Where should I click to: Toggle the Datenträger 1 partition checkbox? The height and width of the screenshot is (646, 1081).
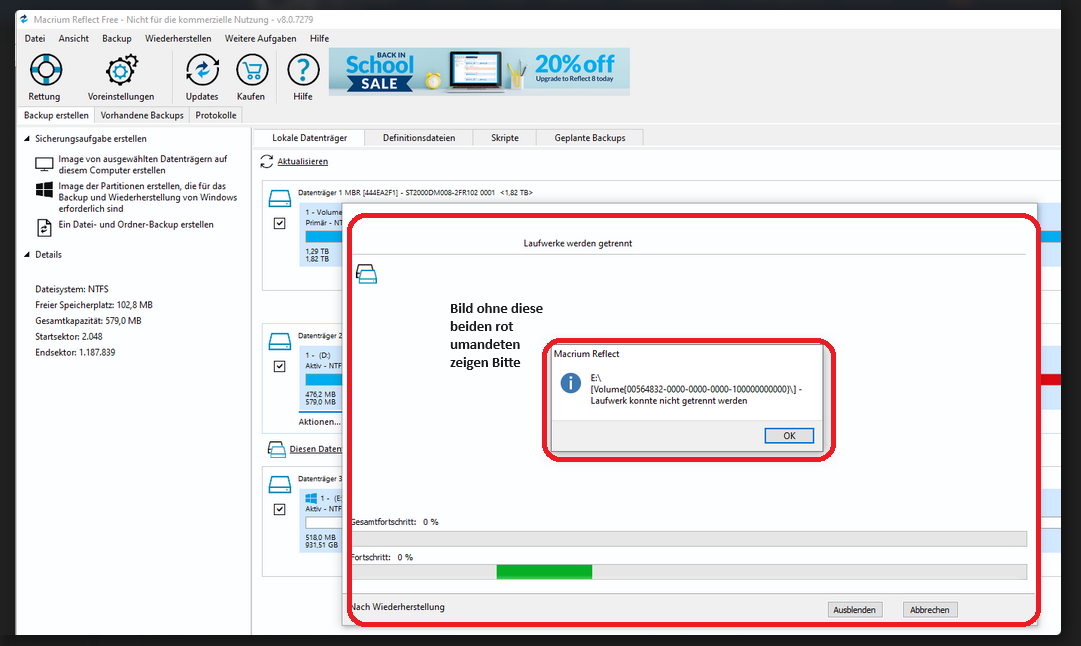point(279,223)
